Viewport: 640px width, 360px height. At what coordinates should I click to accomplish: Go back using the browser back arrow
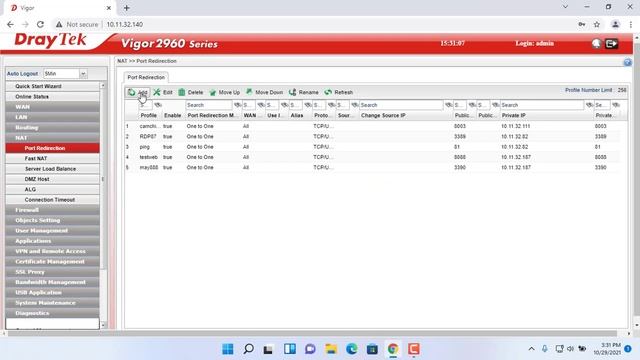tap(10, 24)
